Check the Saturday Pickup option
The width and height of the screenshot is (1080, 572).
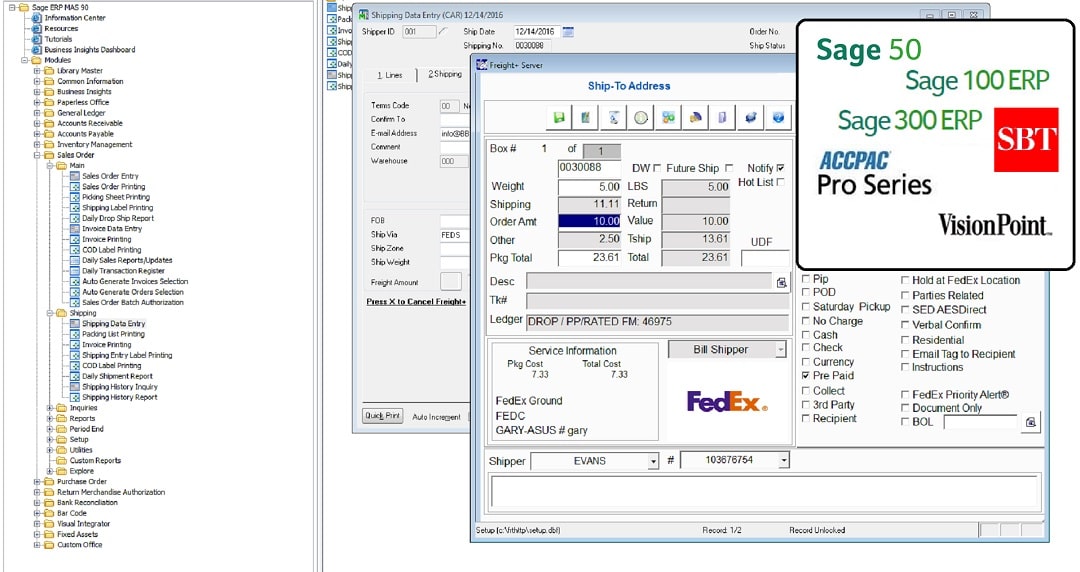tap(806, 307)
